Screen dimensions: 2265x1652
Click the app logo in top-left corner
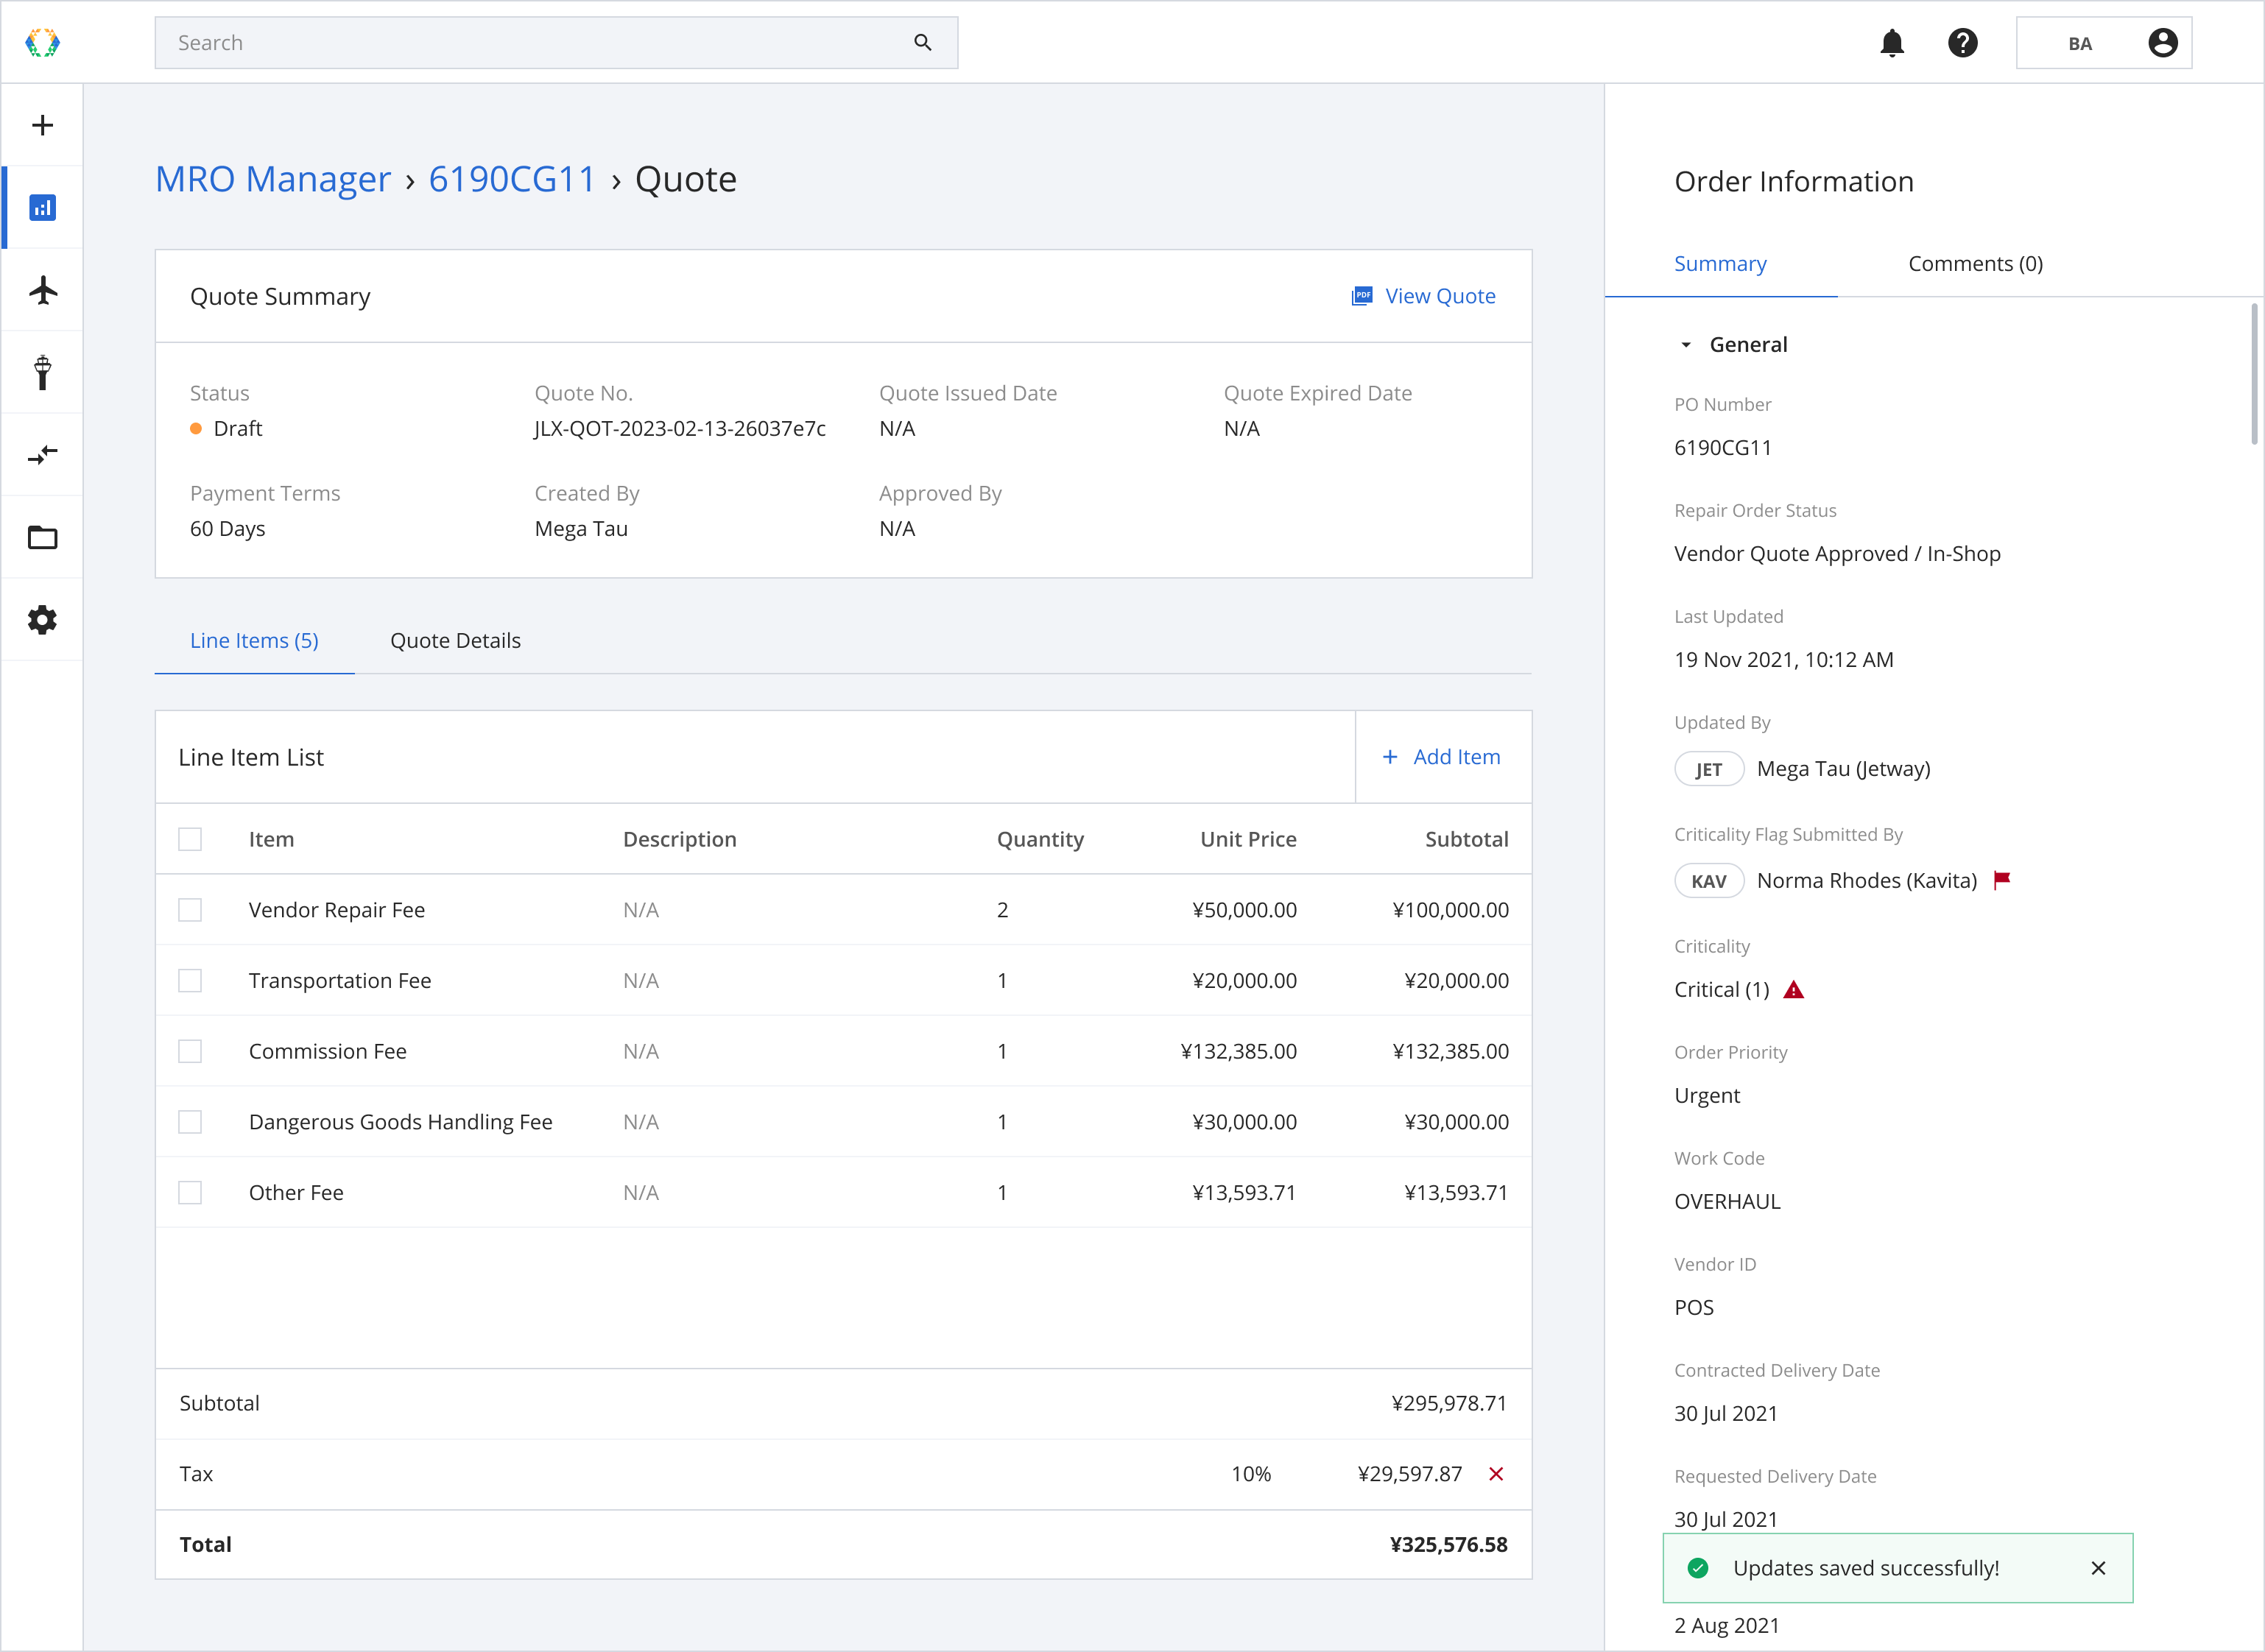click(42, 42)
